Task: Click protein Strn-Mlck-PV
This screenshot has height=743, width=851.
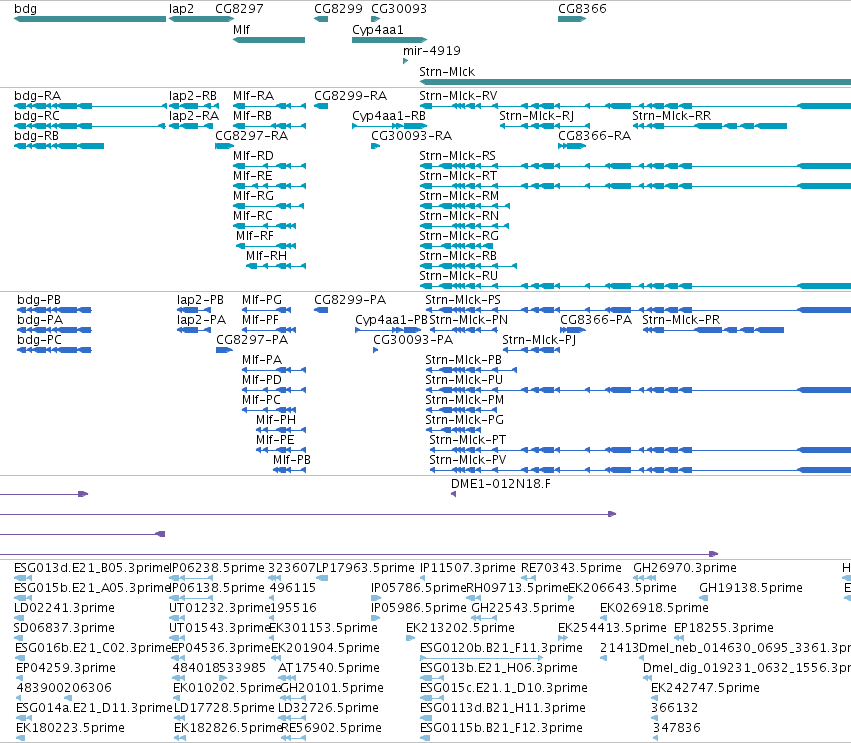Action: (x=468, y=460)
